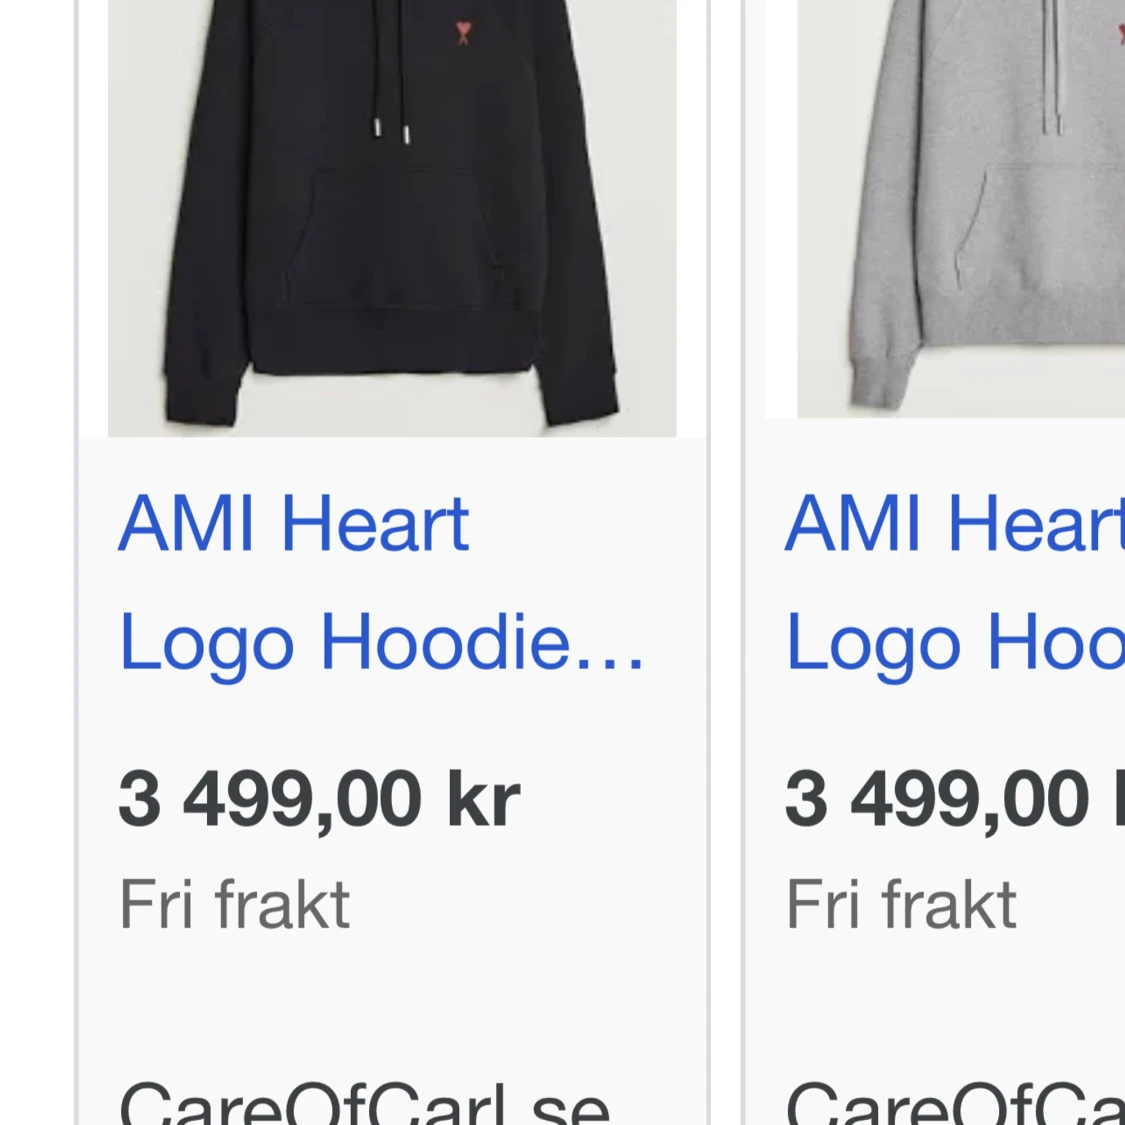The height and width of the screenshot is (1125, 1125).
Task: Open the gray AMI hoodie product photo
Action: coord(961,208)
